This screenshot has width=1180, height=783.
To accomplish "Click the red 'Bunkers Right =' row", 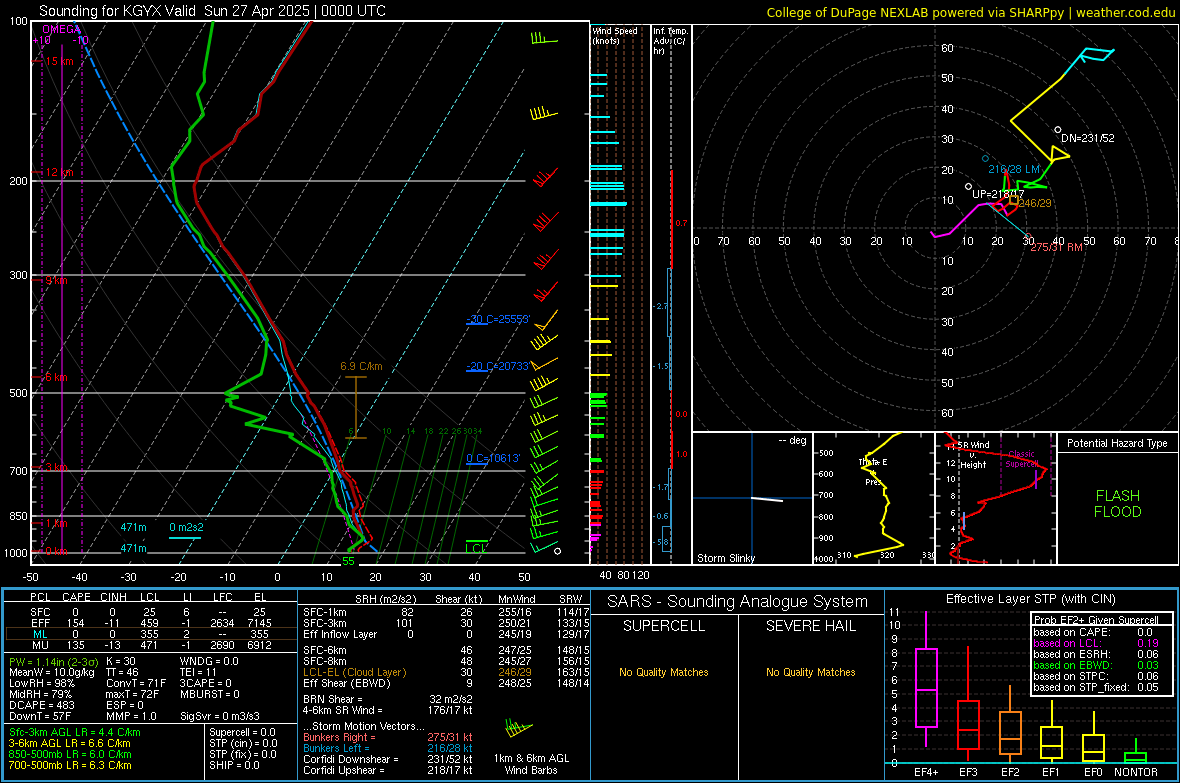I will pos(388,738).
